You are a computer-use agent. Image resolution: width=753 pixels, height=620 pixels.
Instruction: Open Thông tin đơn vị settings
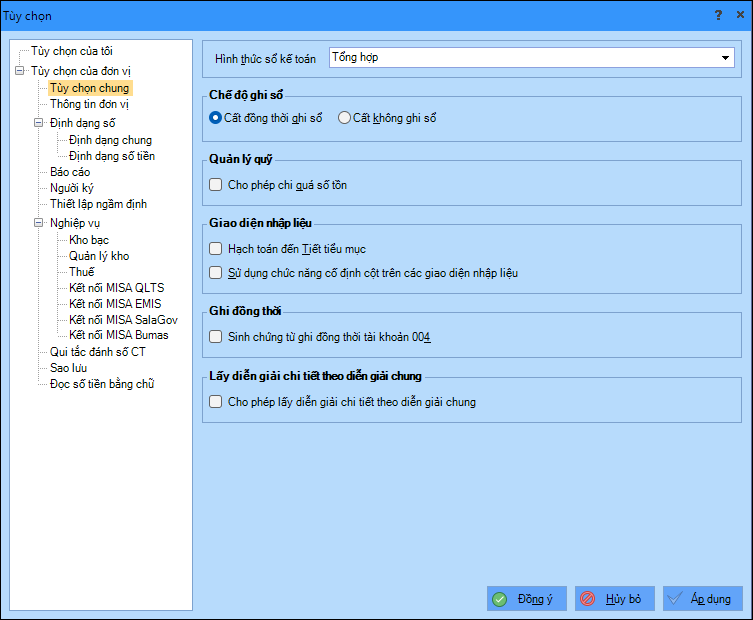[x=89, y=104]
